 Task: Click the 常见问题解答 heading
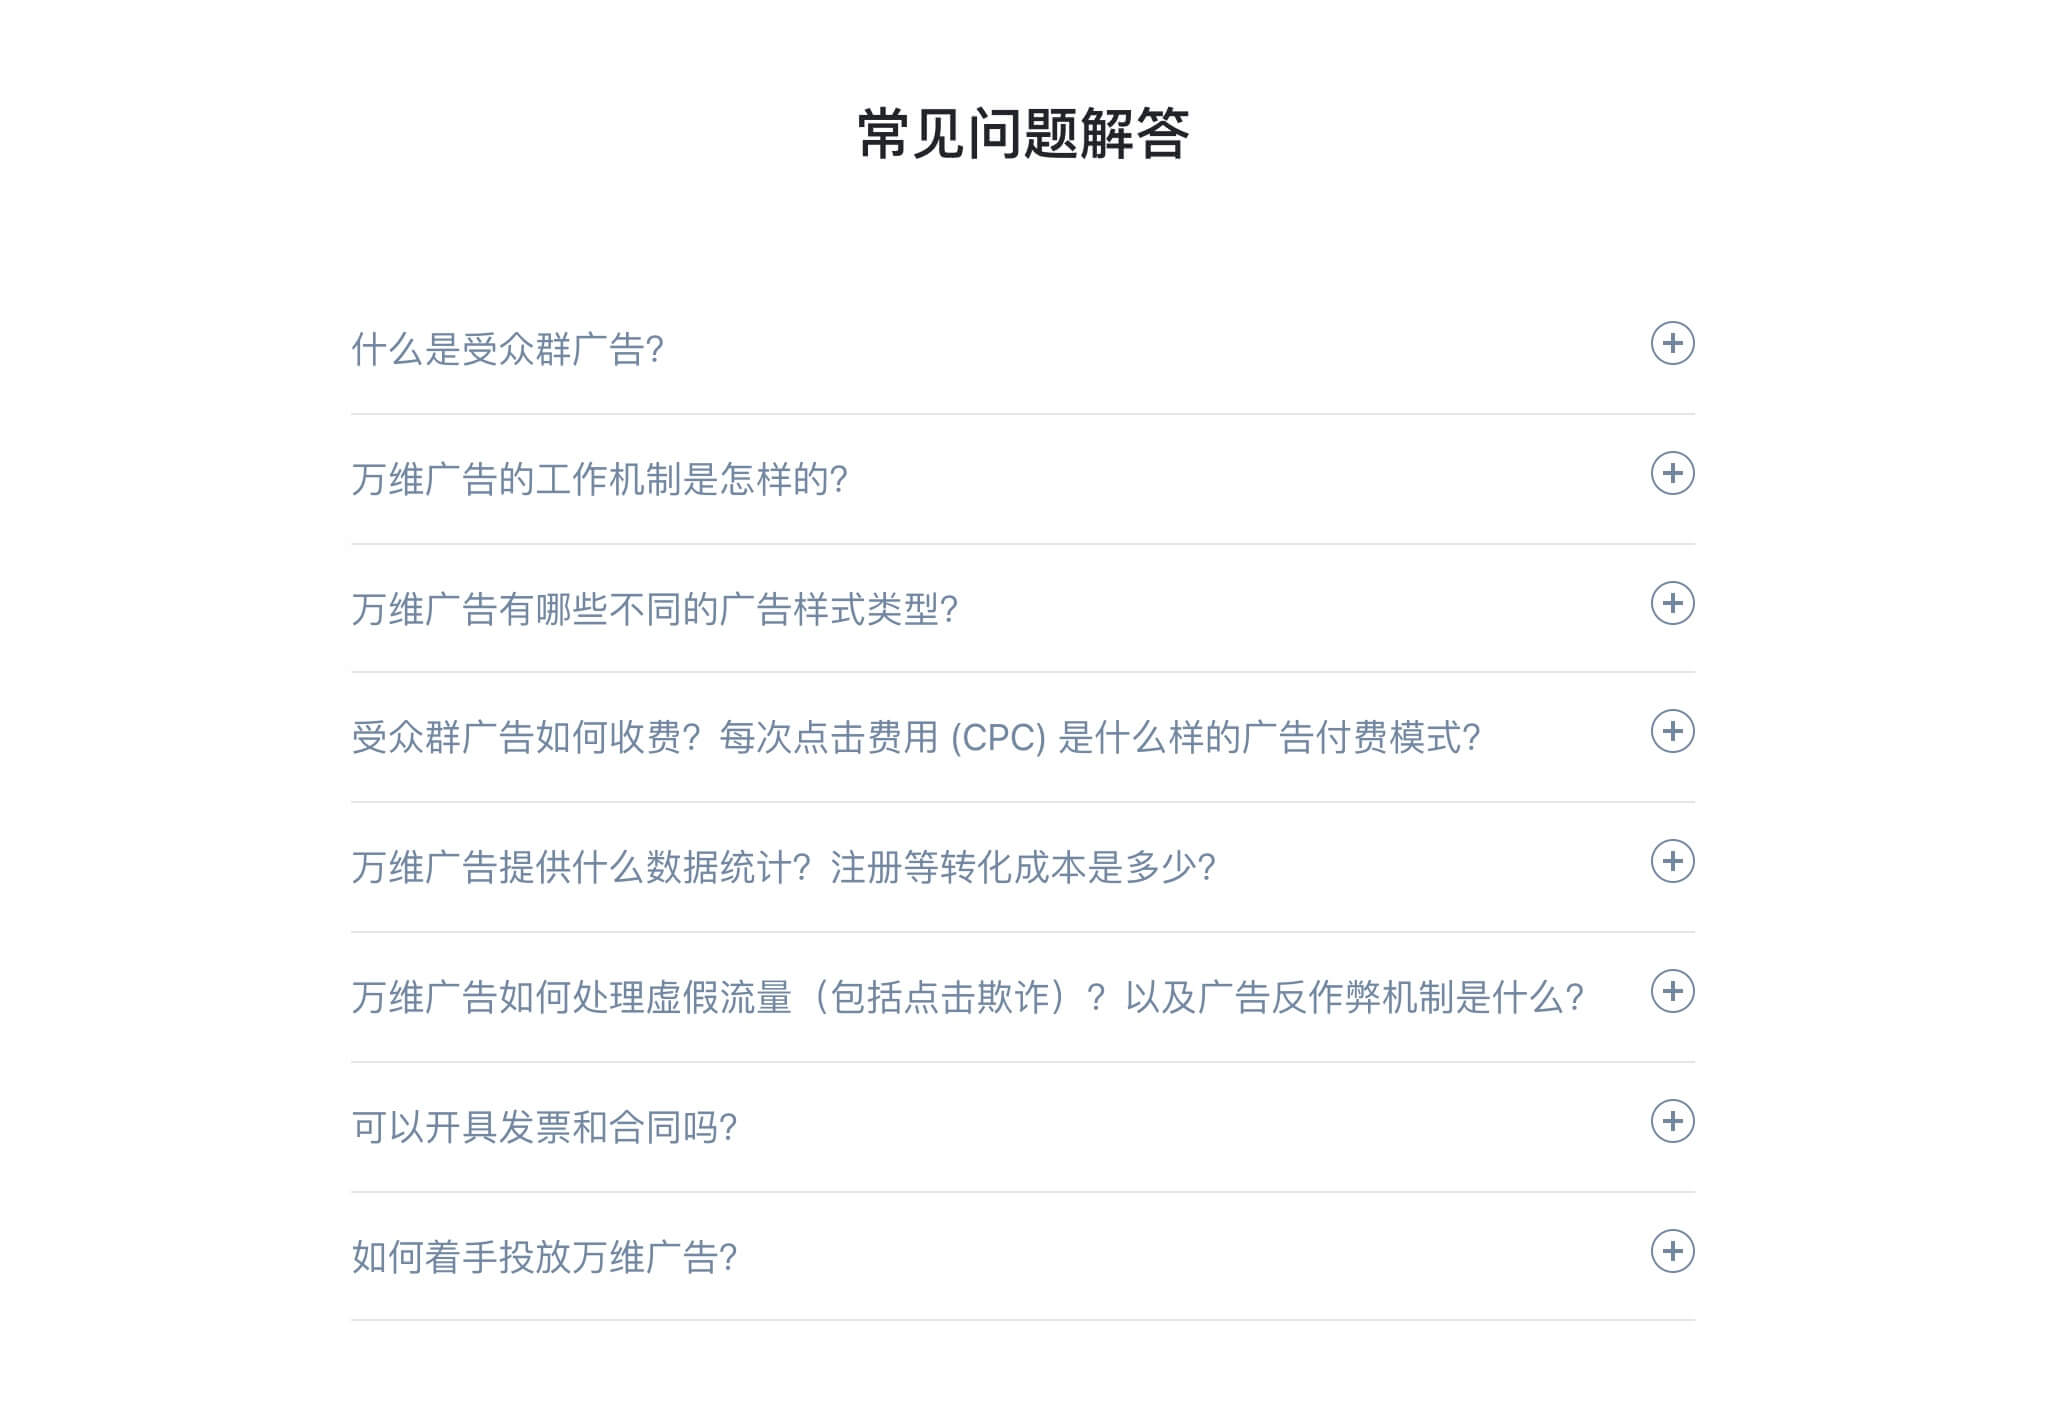point(1023,134)
